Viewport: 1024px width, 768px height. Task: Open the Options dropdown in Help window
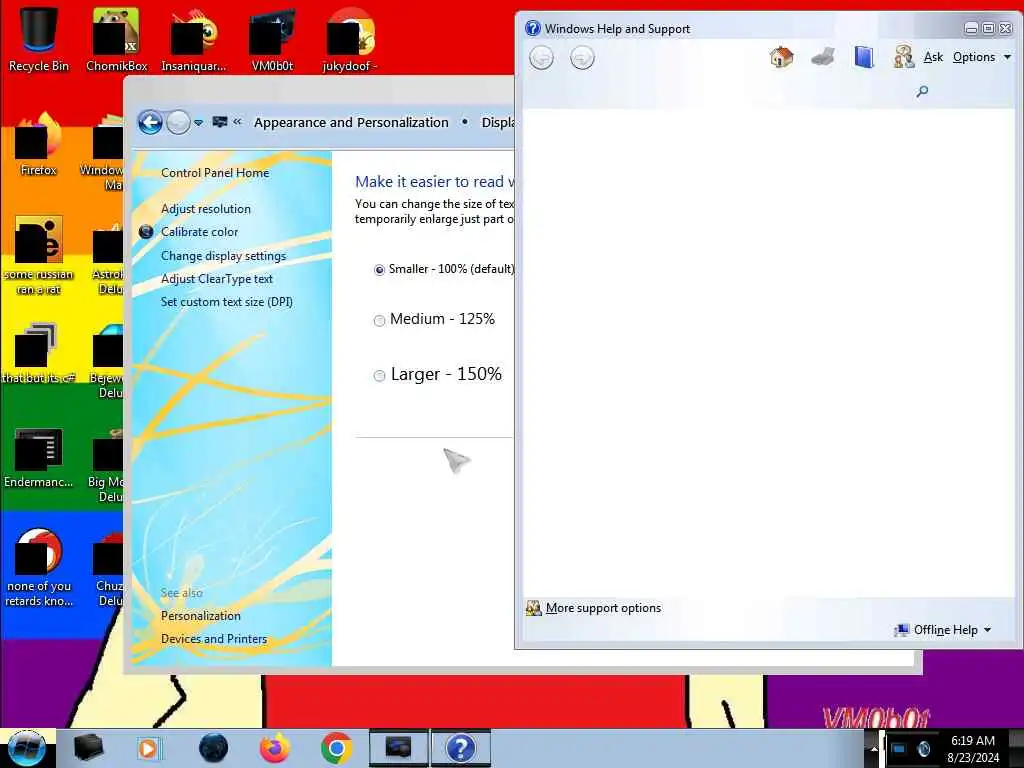tap(982, 57)
